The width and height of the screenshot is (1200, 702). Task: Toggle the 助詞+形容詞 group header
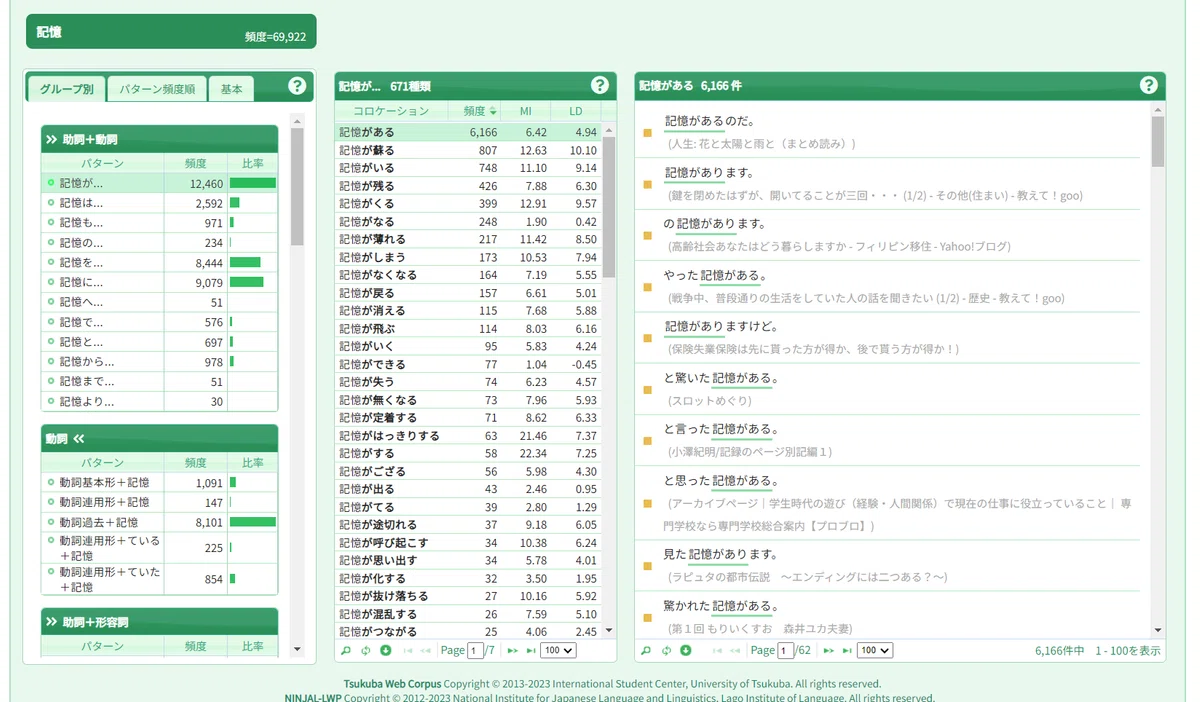(160, 622)
